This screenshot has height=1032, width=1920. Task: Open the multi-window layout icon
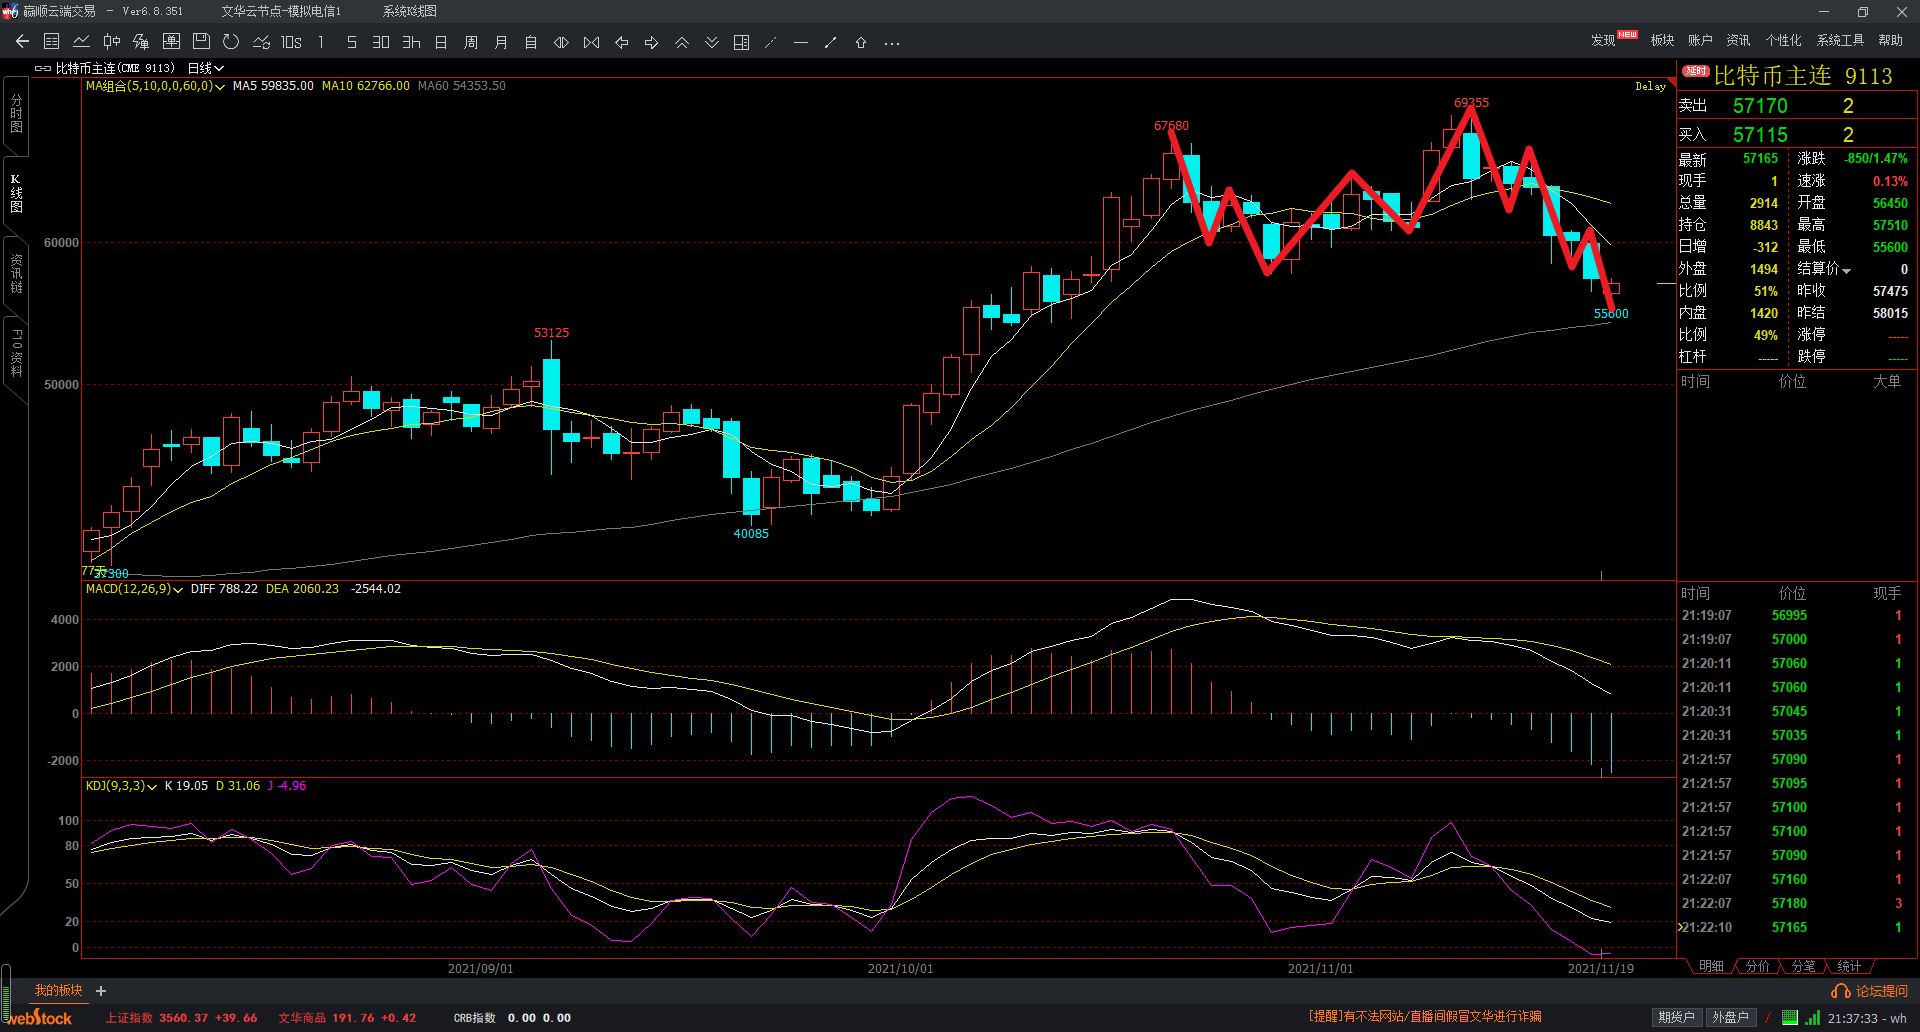tap(741, 42)
